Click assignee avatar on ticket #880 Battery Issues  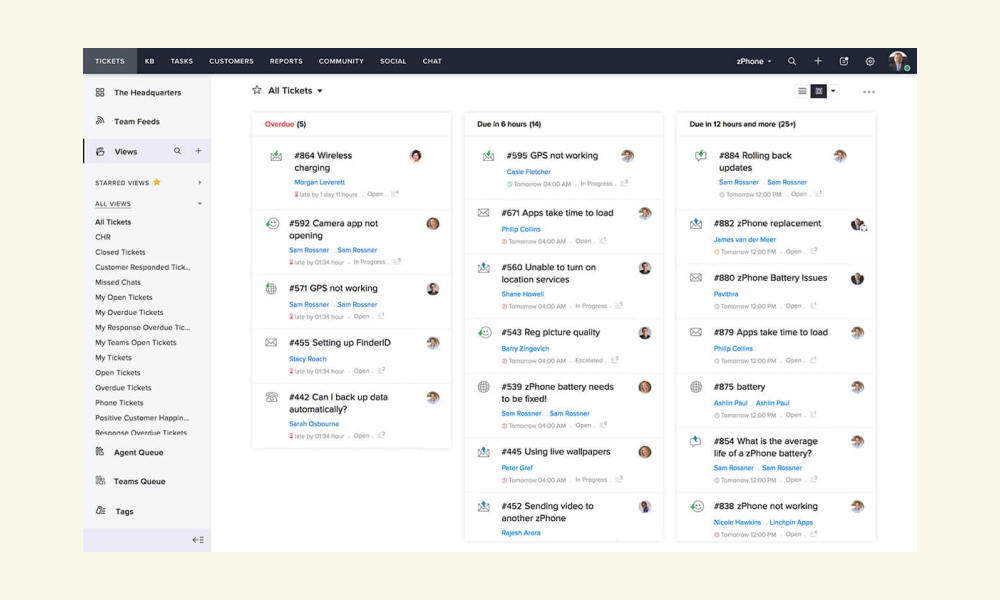point(857,279)
